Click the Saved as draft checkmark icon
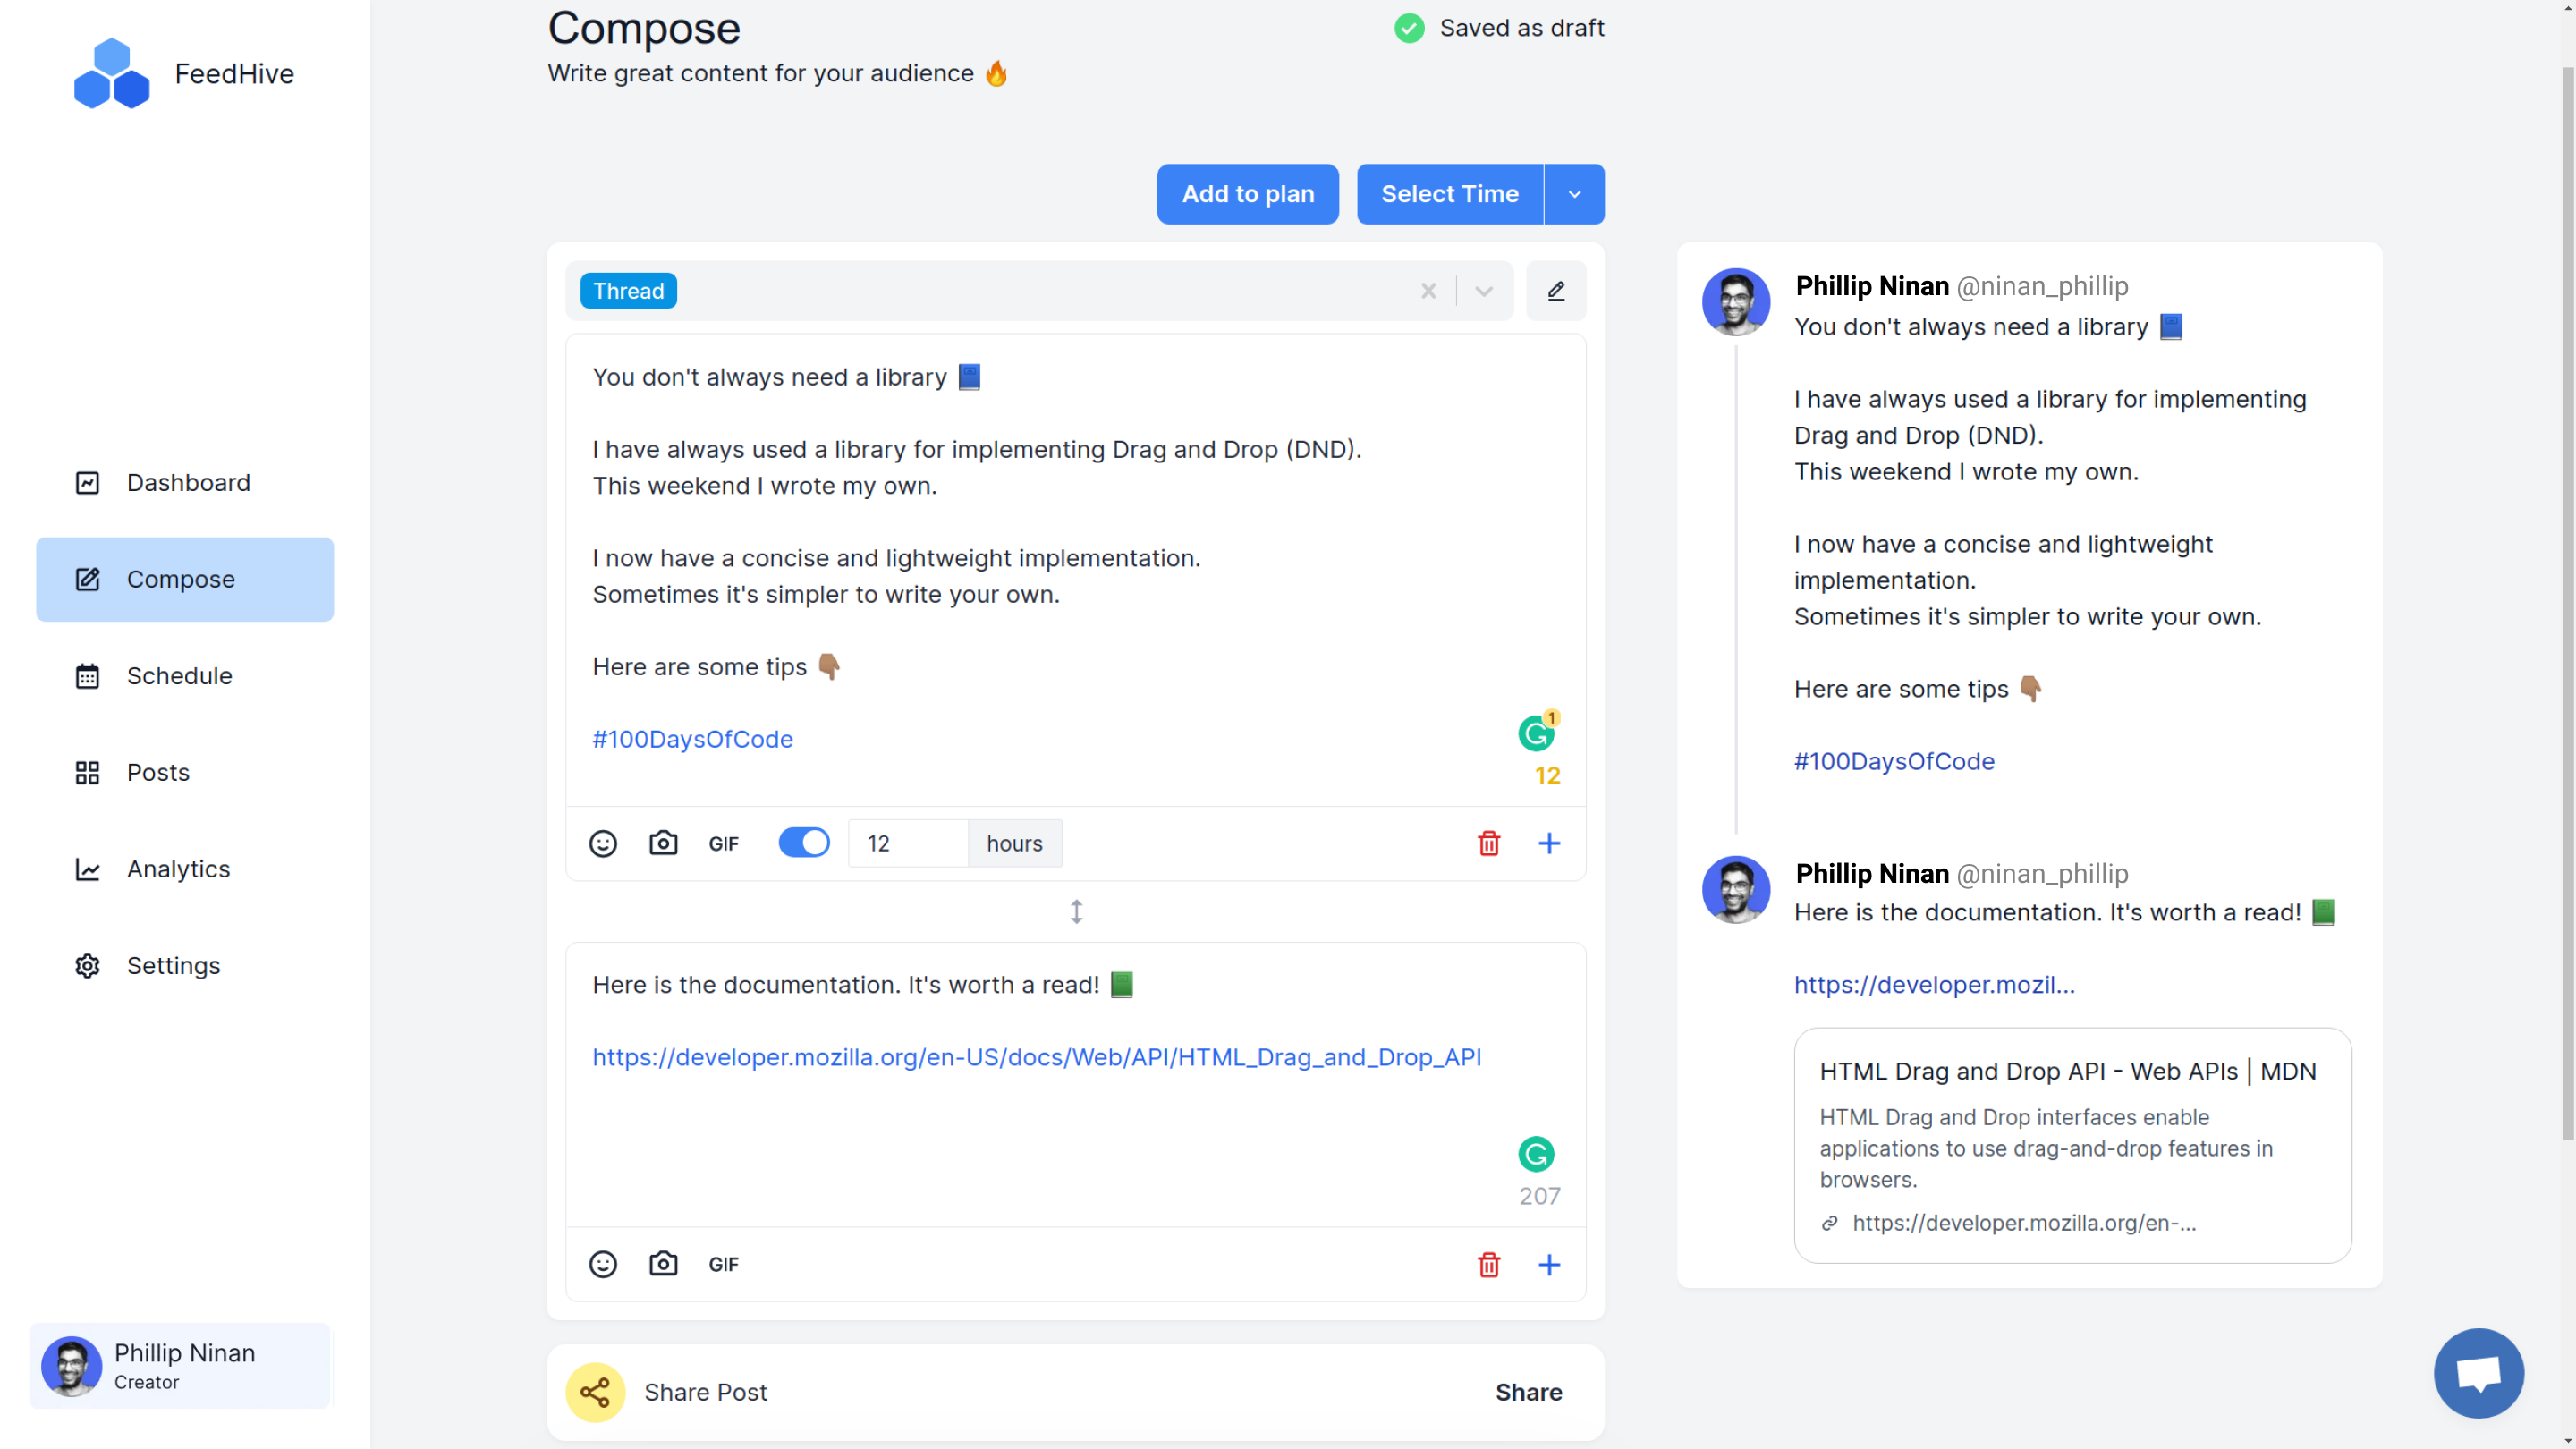This screenshot has height=1449, width=2576. click(x=1410, y=28)
